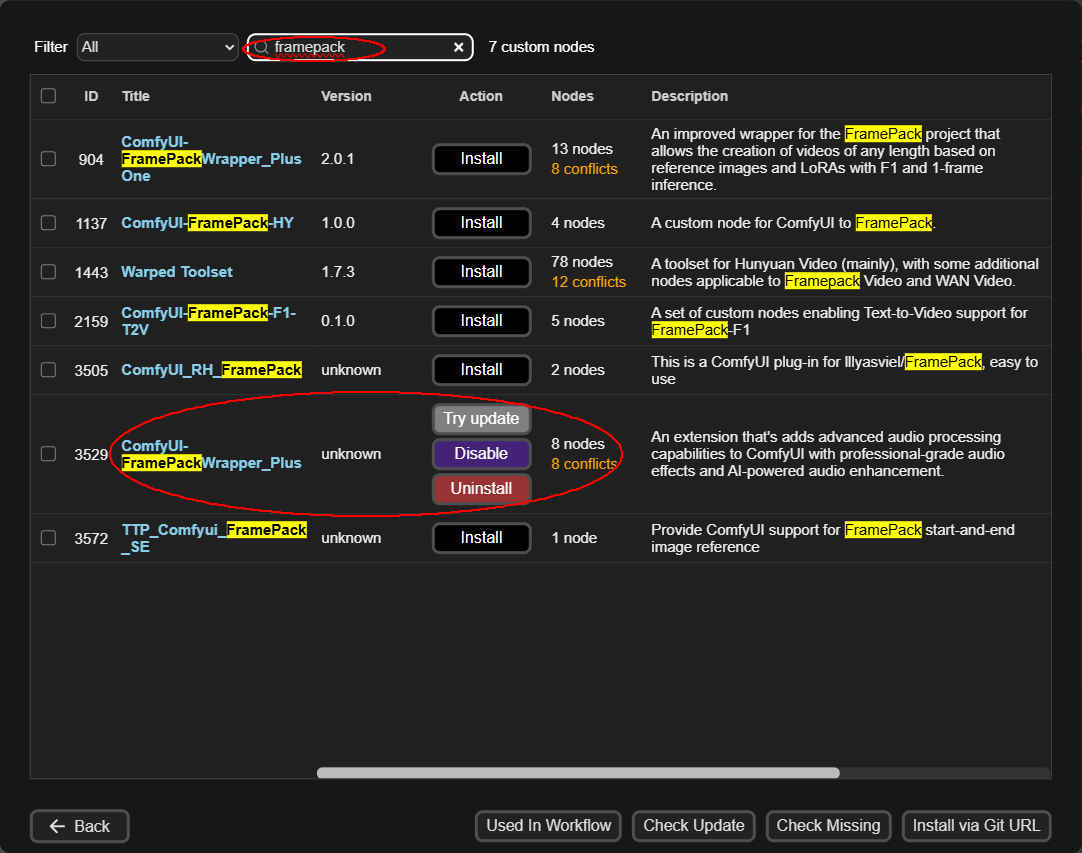1082x853 pixels.
Task: Go Back using the arrow button
Action: (x=80, y=826)
